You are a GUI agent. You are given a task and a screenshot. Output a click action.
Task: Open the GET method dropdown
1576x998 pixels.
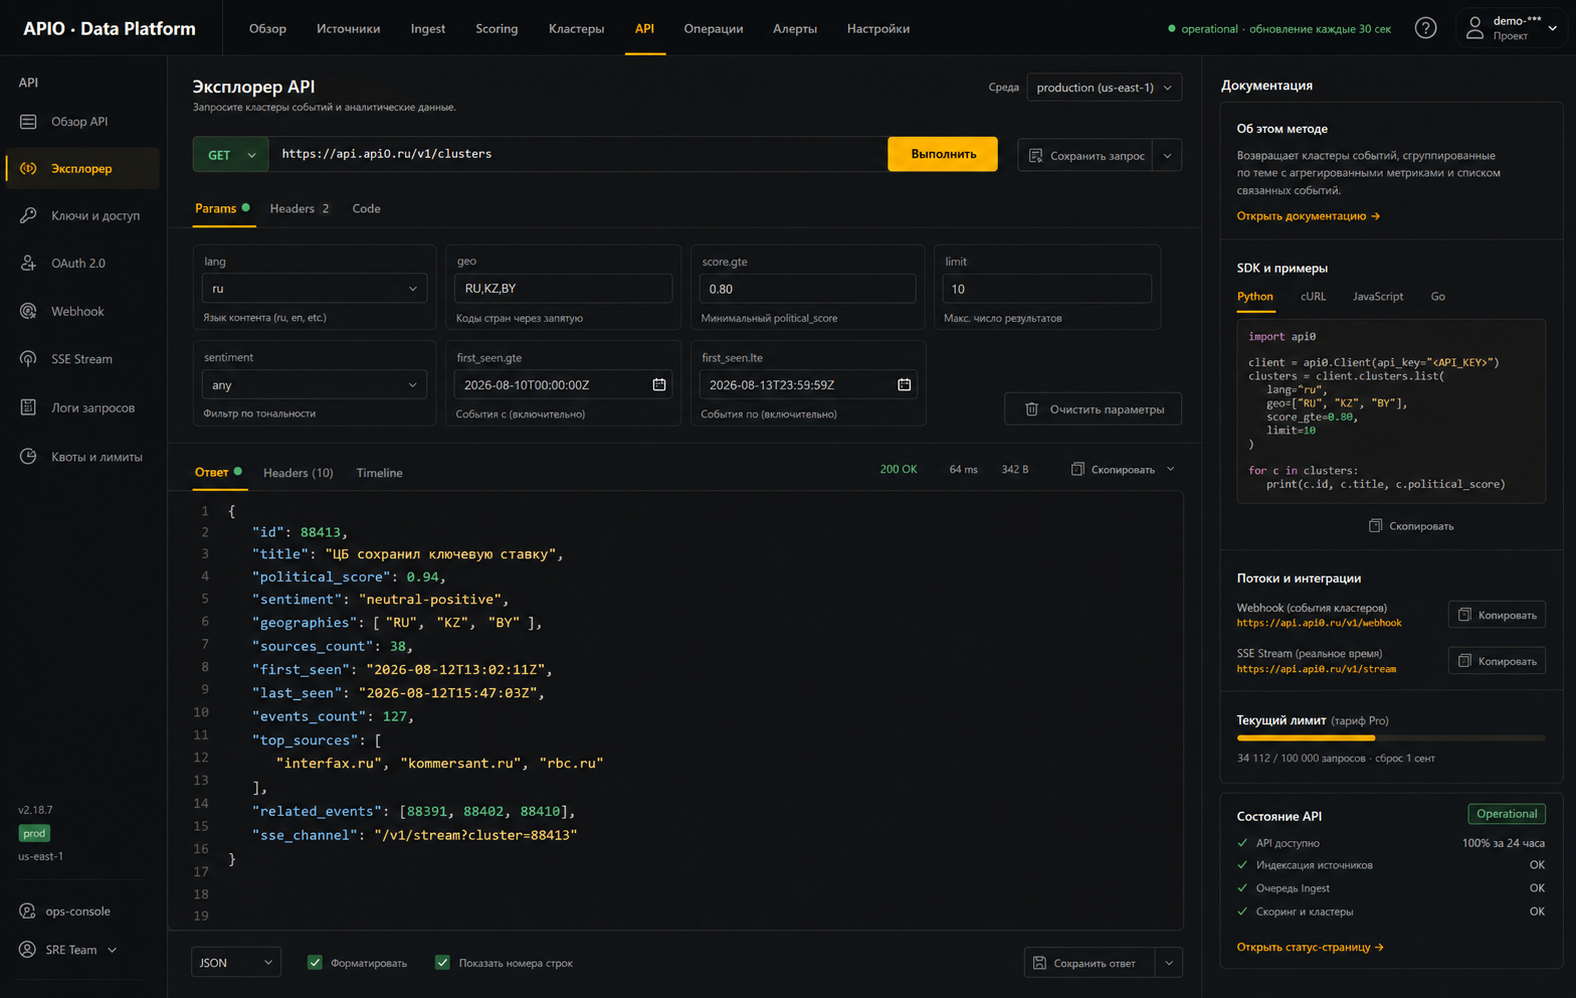click(231, 155)
